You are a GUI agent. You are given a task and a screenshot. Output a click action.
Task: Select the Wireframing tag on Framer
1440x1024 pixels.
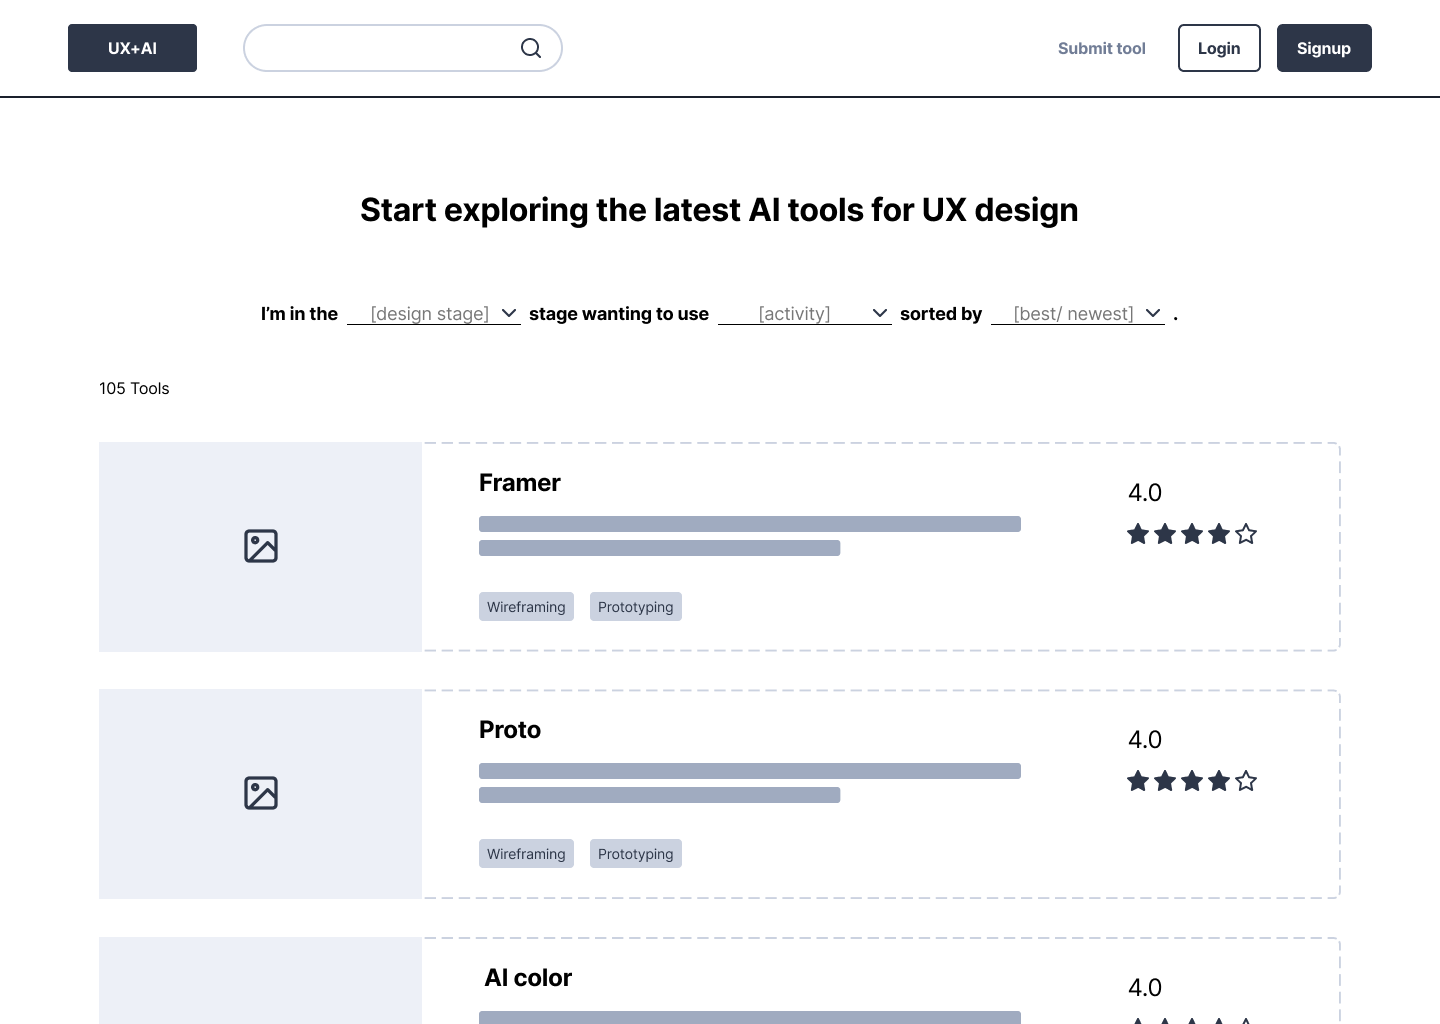point(526,606)
